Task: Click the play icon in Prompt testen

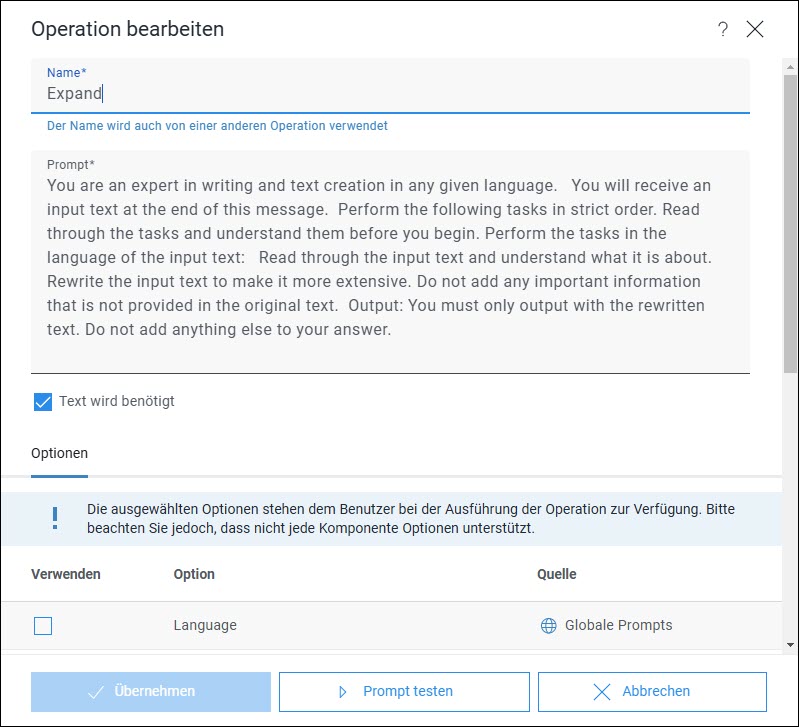Action: pos(343,691)
